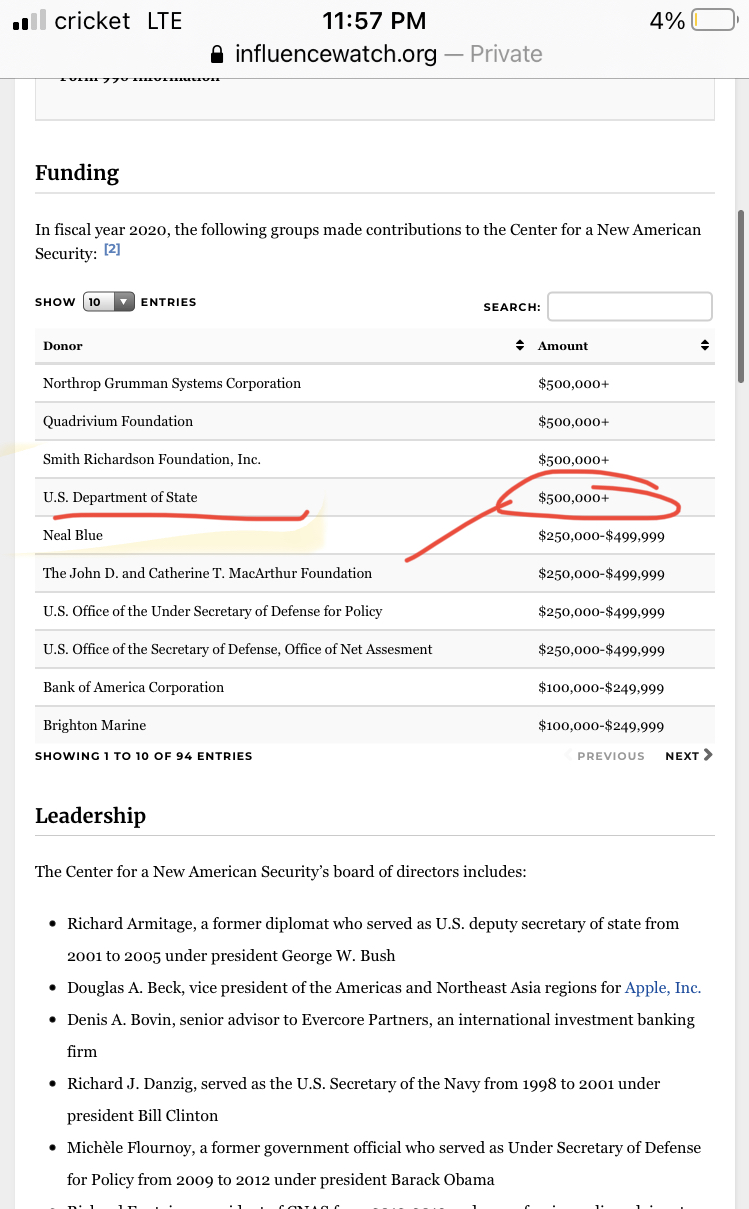The height and width of the screenshot is (1209, 749).
Task: Tap the lock icon in address bar
Action: [x=215, y=53]
